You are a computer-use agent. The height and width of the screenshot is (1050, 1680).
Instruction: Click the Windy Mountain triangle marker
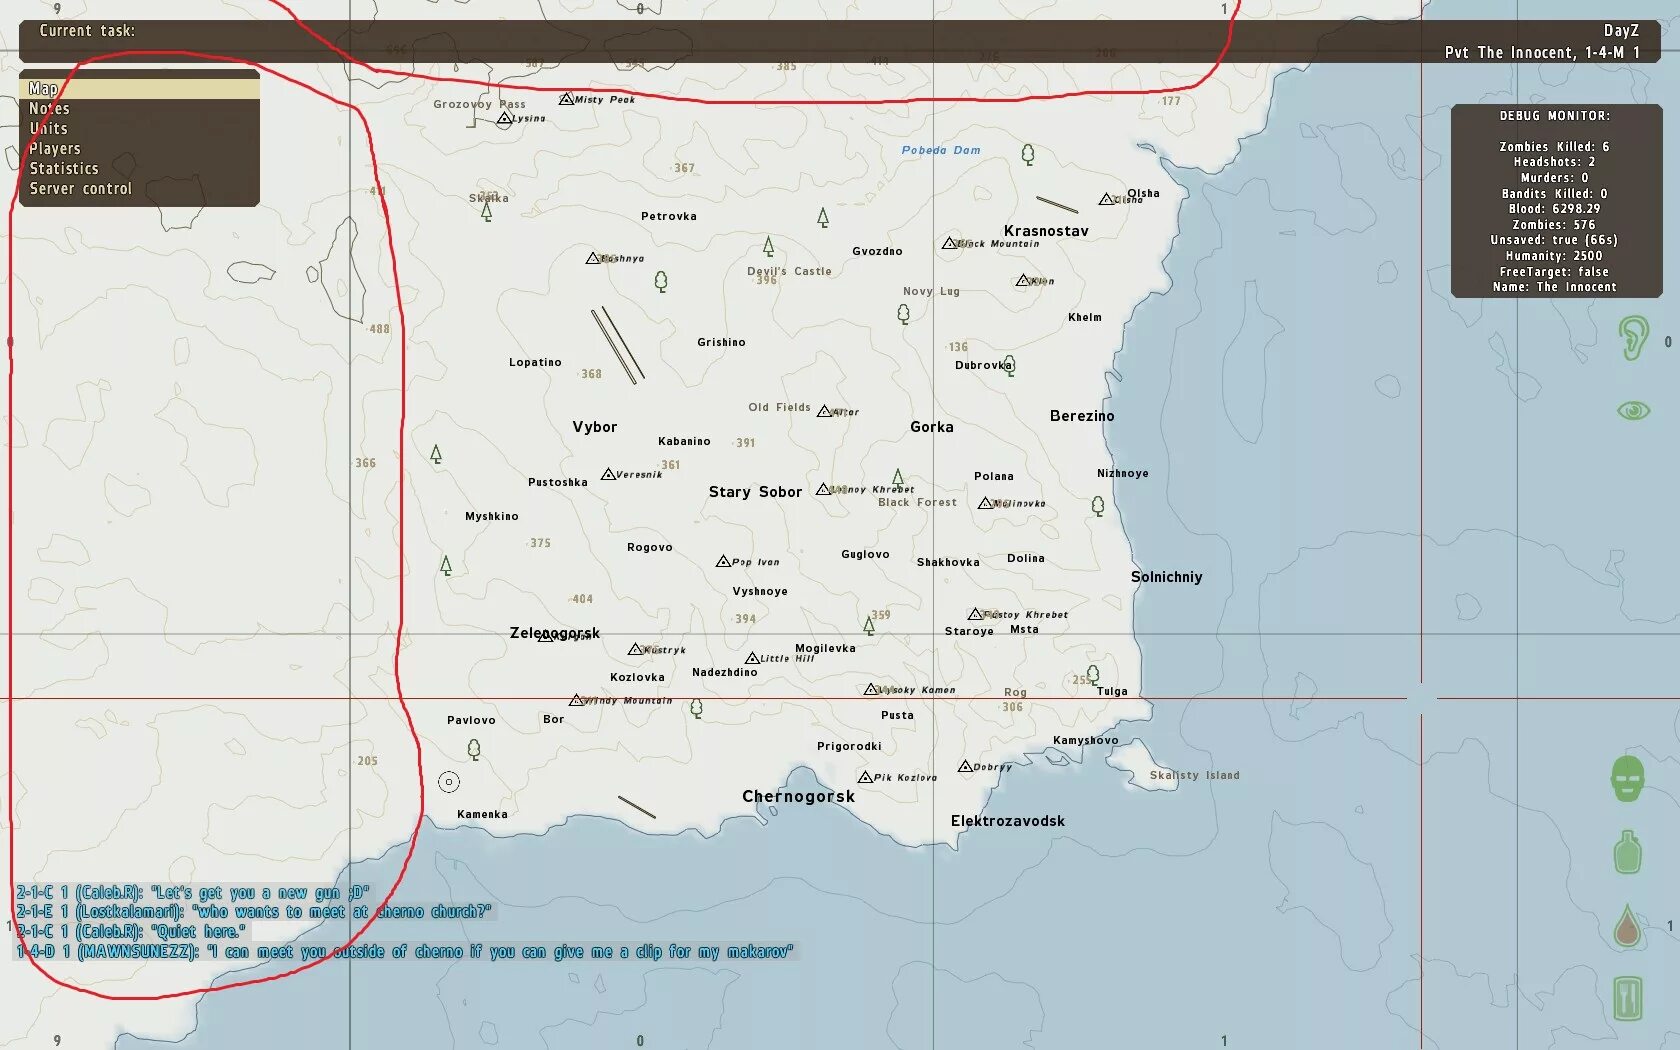point(577,700)
